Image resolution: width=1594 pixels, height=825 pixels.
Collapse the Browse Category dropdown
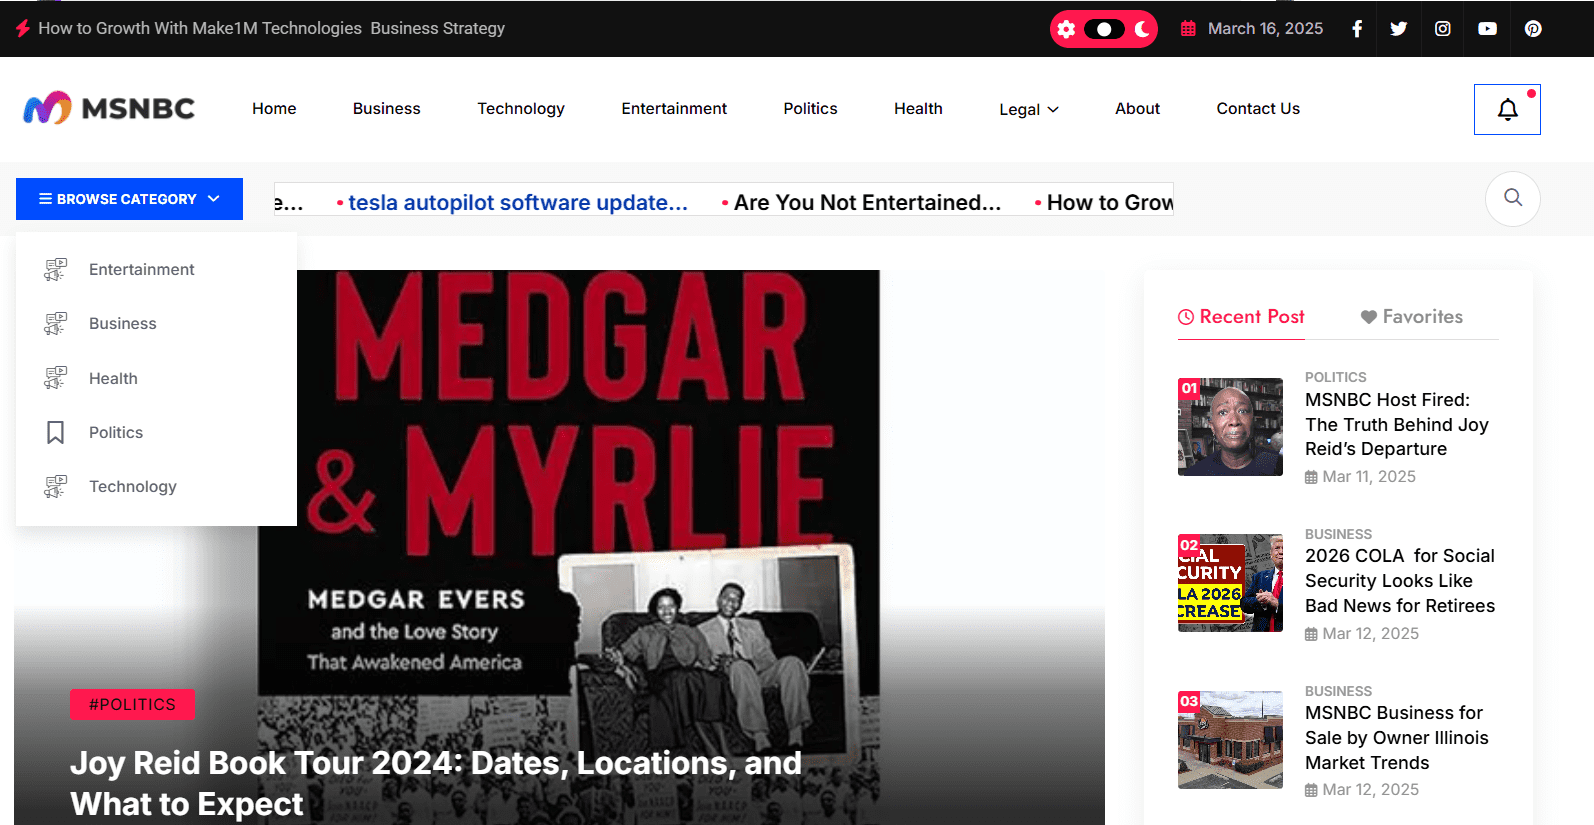point(129,199)
